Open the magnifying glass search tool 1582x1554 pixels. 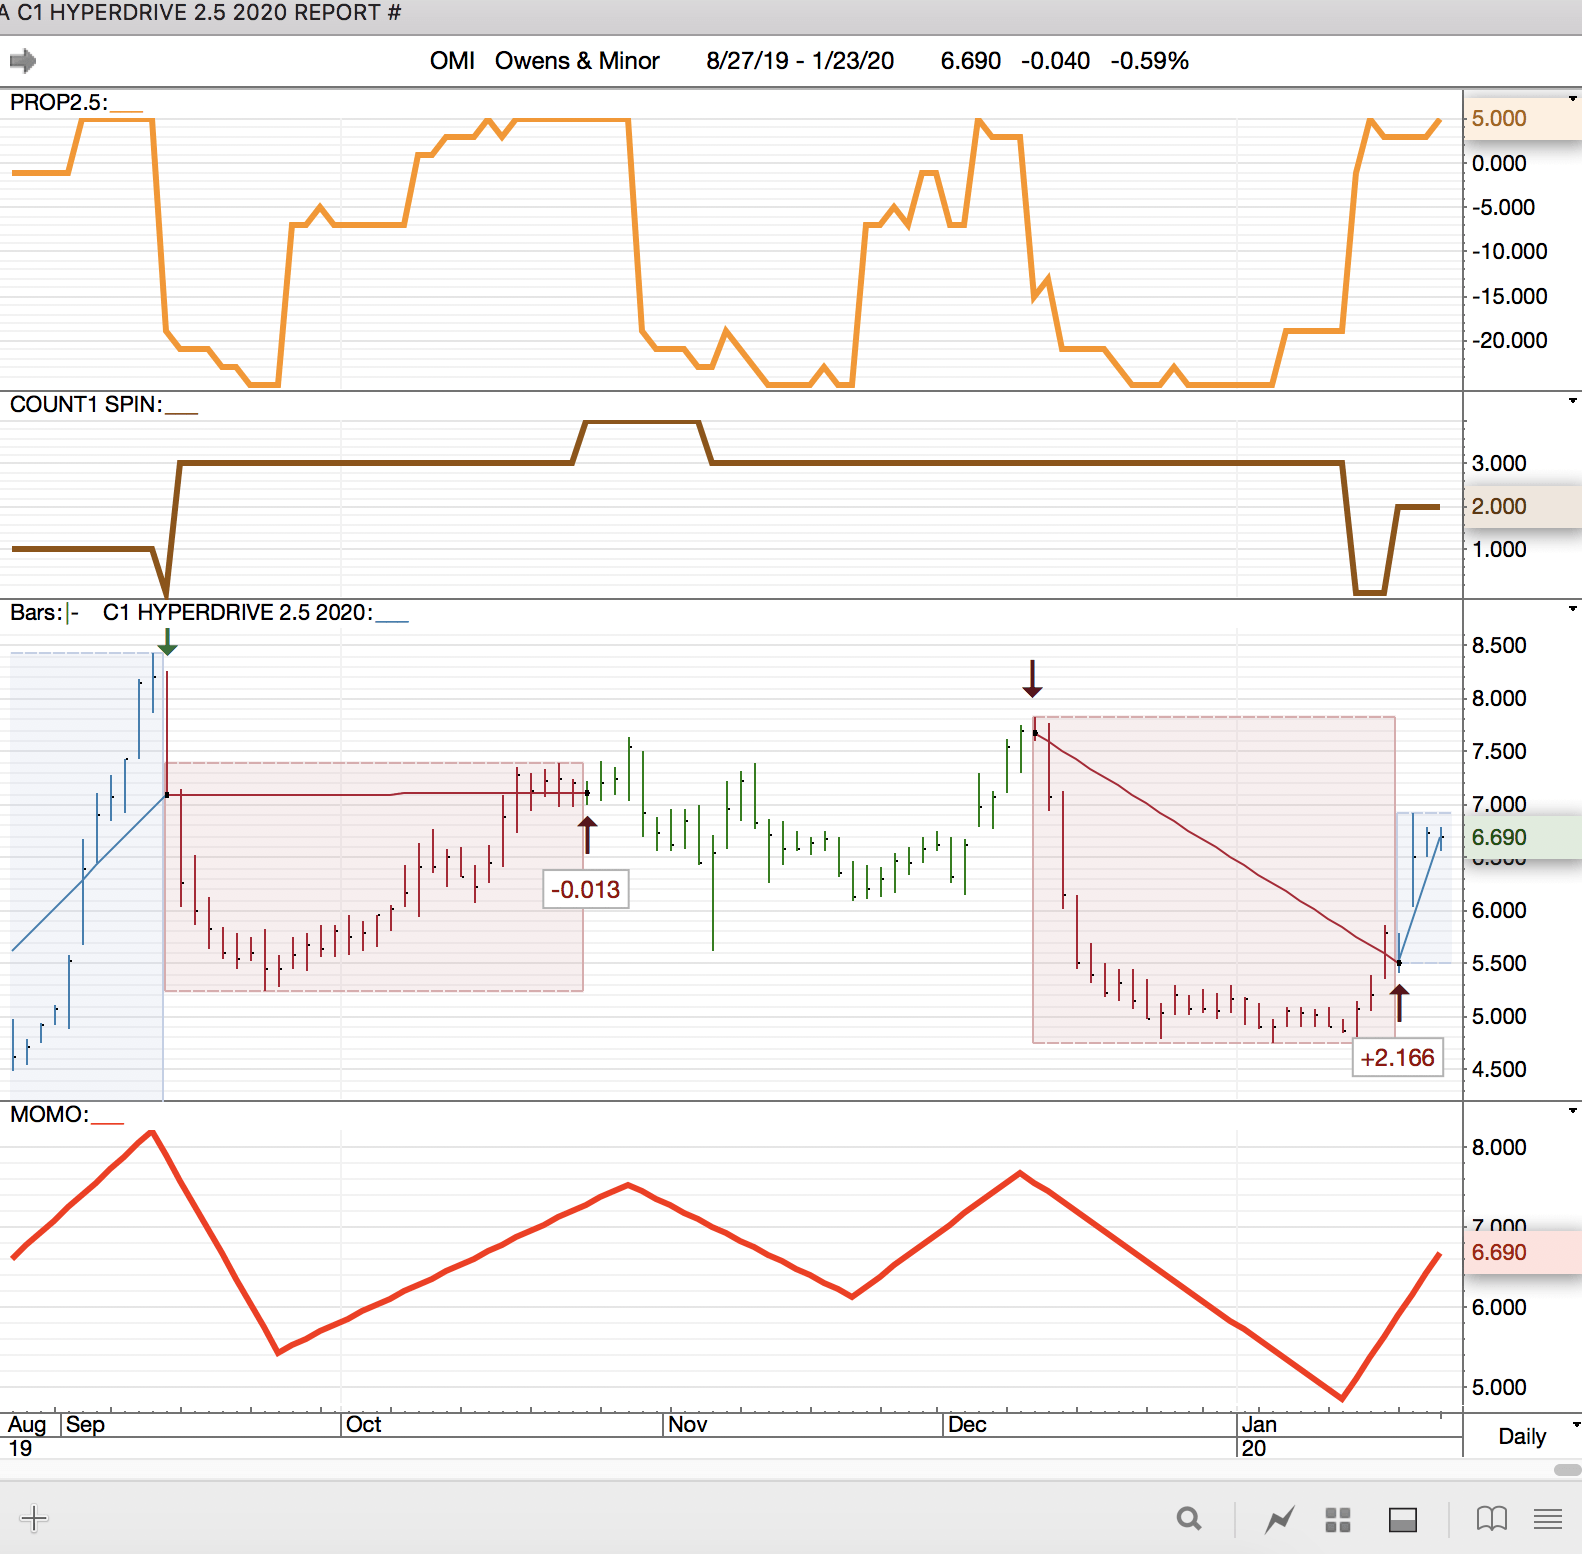pos(1188,1519)
